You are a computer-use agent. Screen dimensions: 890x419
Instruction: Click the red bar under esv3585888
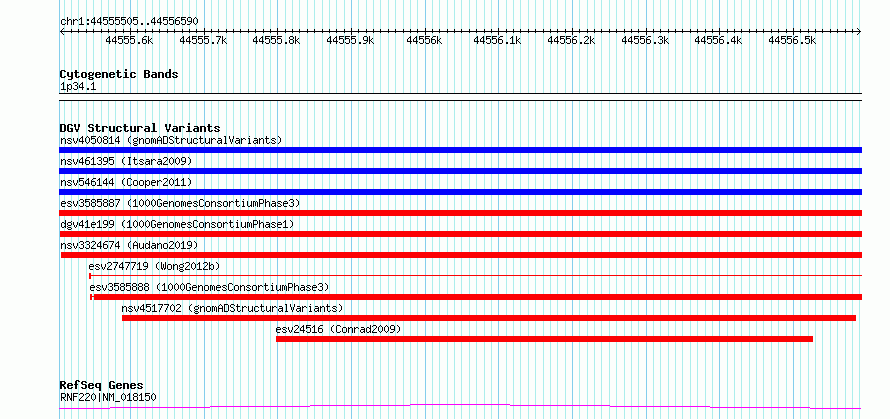point(476,297)
